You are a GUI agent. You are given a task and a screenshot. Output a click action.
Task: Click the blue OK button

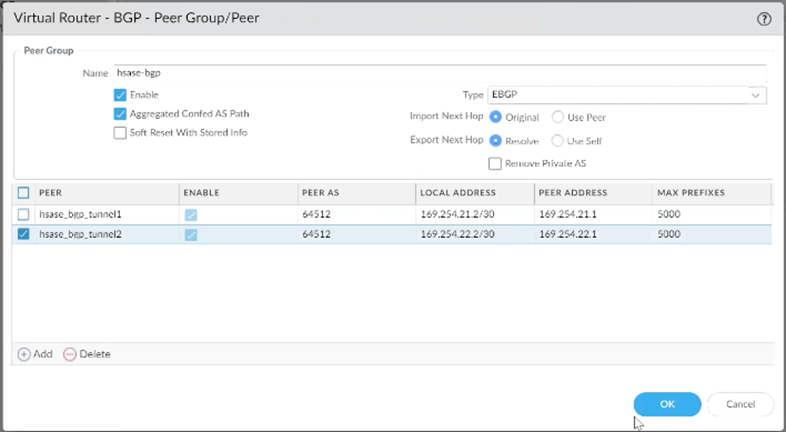pyautogui.click(x=666, y=404)
